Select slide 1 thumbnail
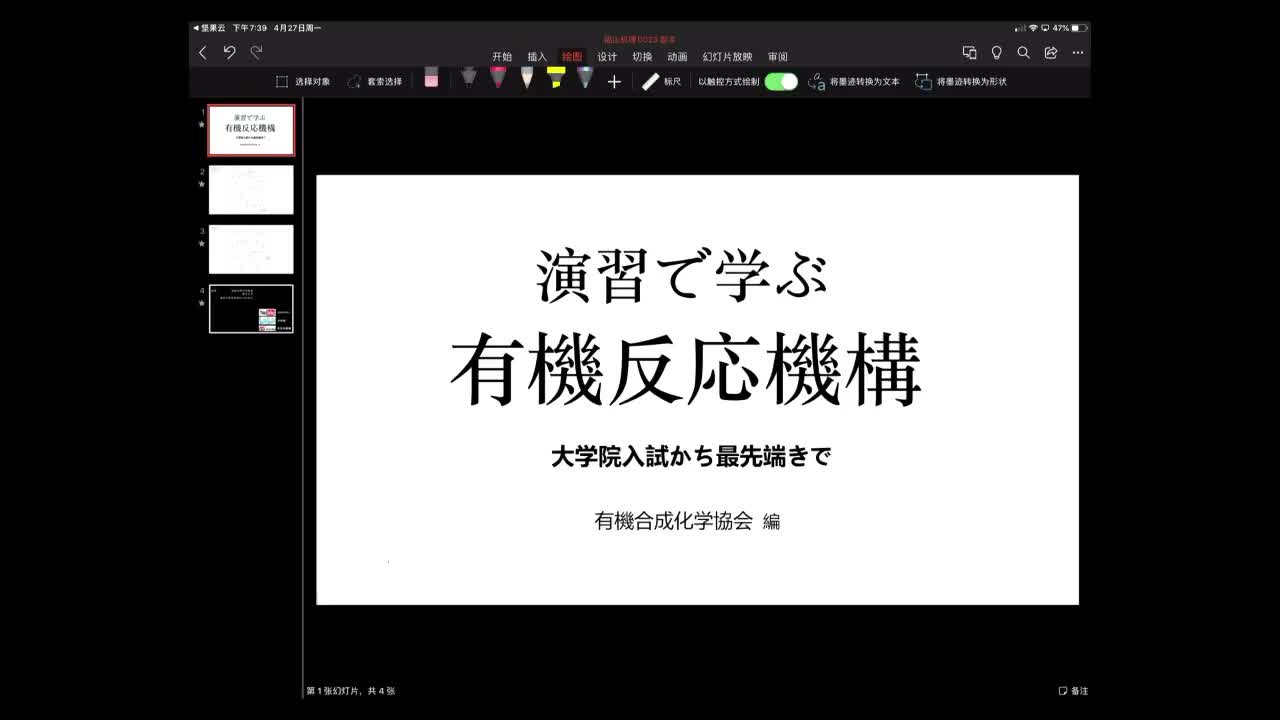 251,130
